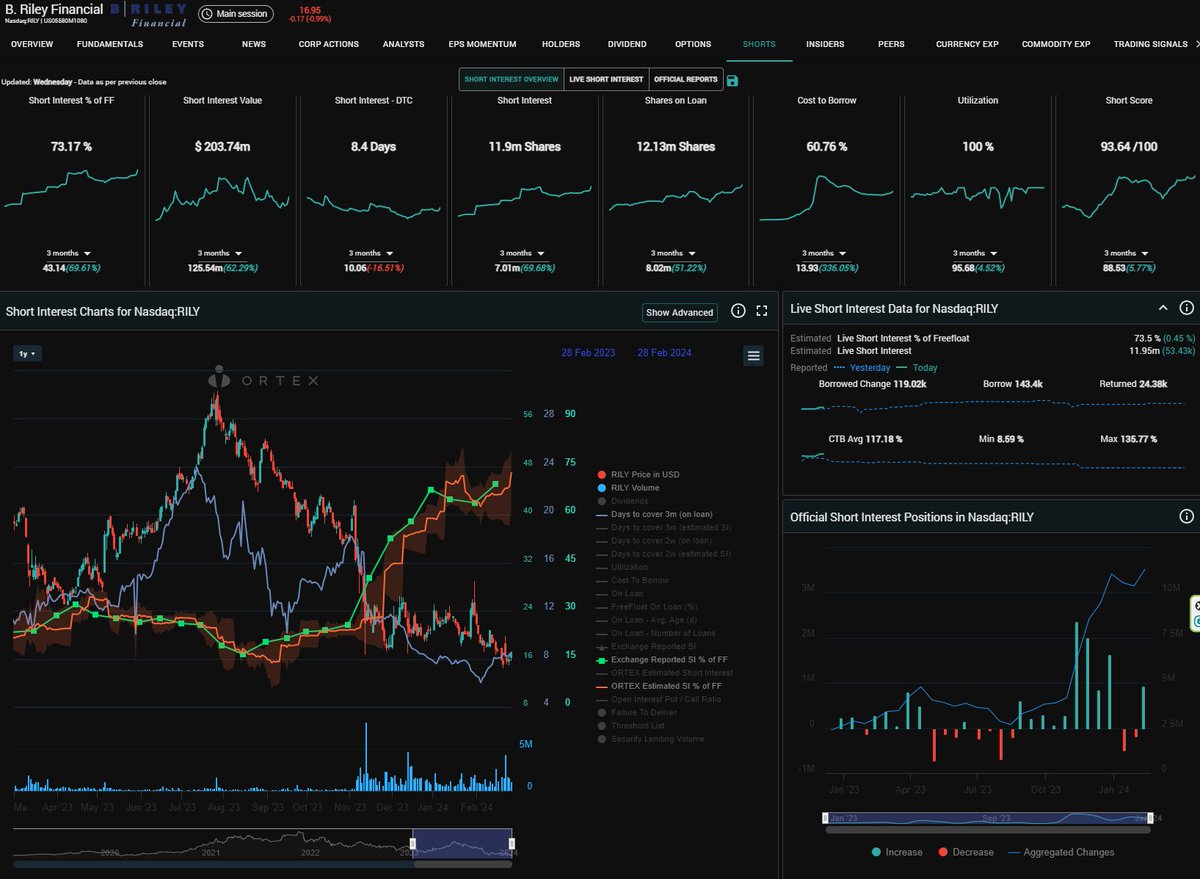Click range navigator under Official Short Interest chart
This screenshot has height=879, width=1200.
(x=988, y=818)
